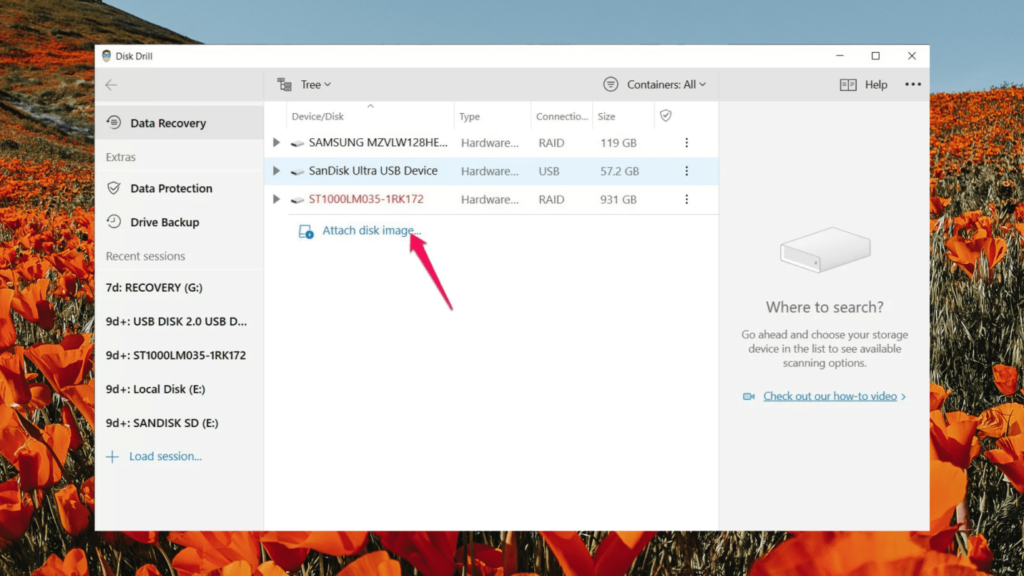Expand the SanDisk Ultra USB Device row
This screenshot has width=1024, height=576.
click(276, 170)
